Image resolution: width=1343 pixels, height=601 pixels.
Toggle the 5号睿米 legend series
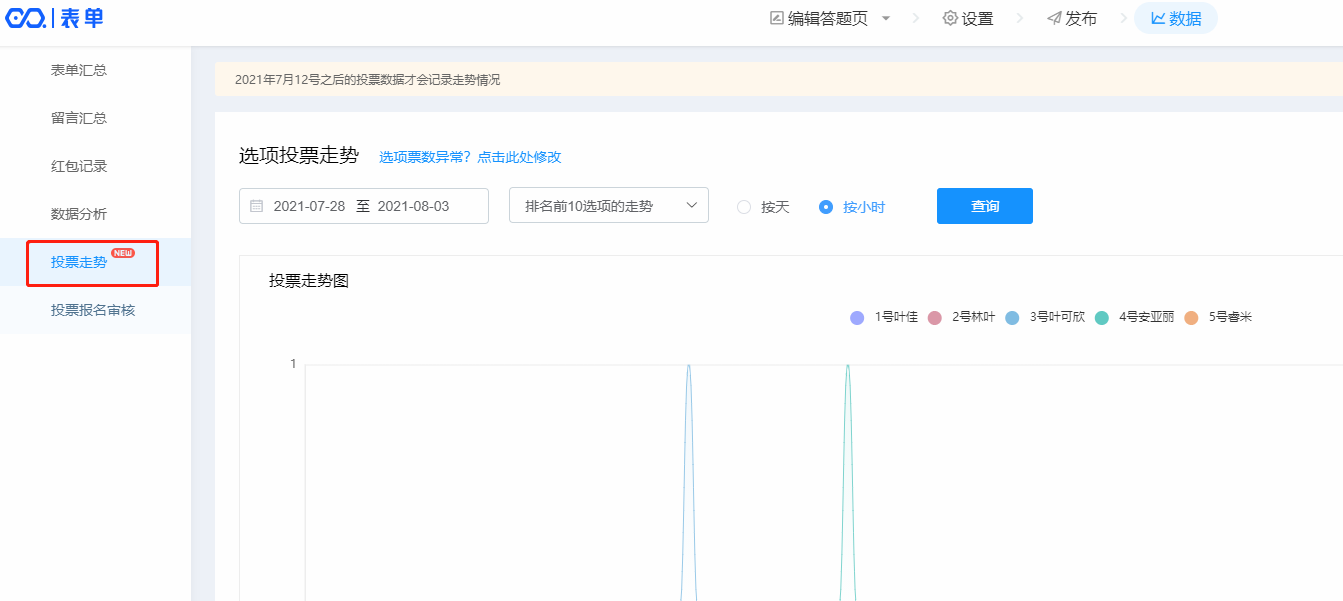pyautogui.click(x=1218, y=317)
